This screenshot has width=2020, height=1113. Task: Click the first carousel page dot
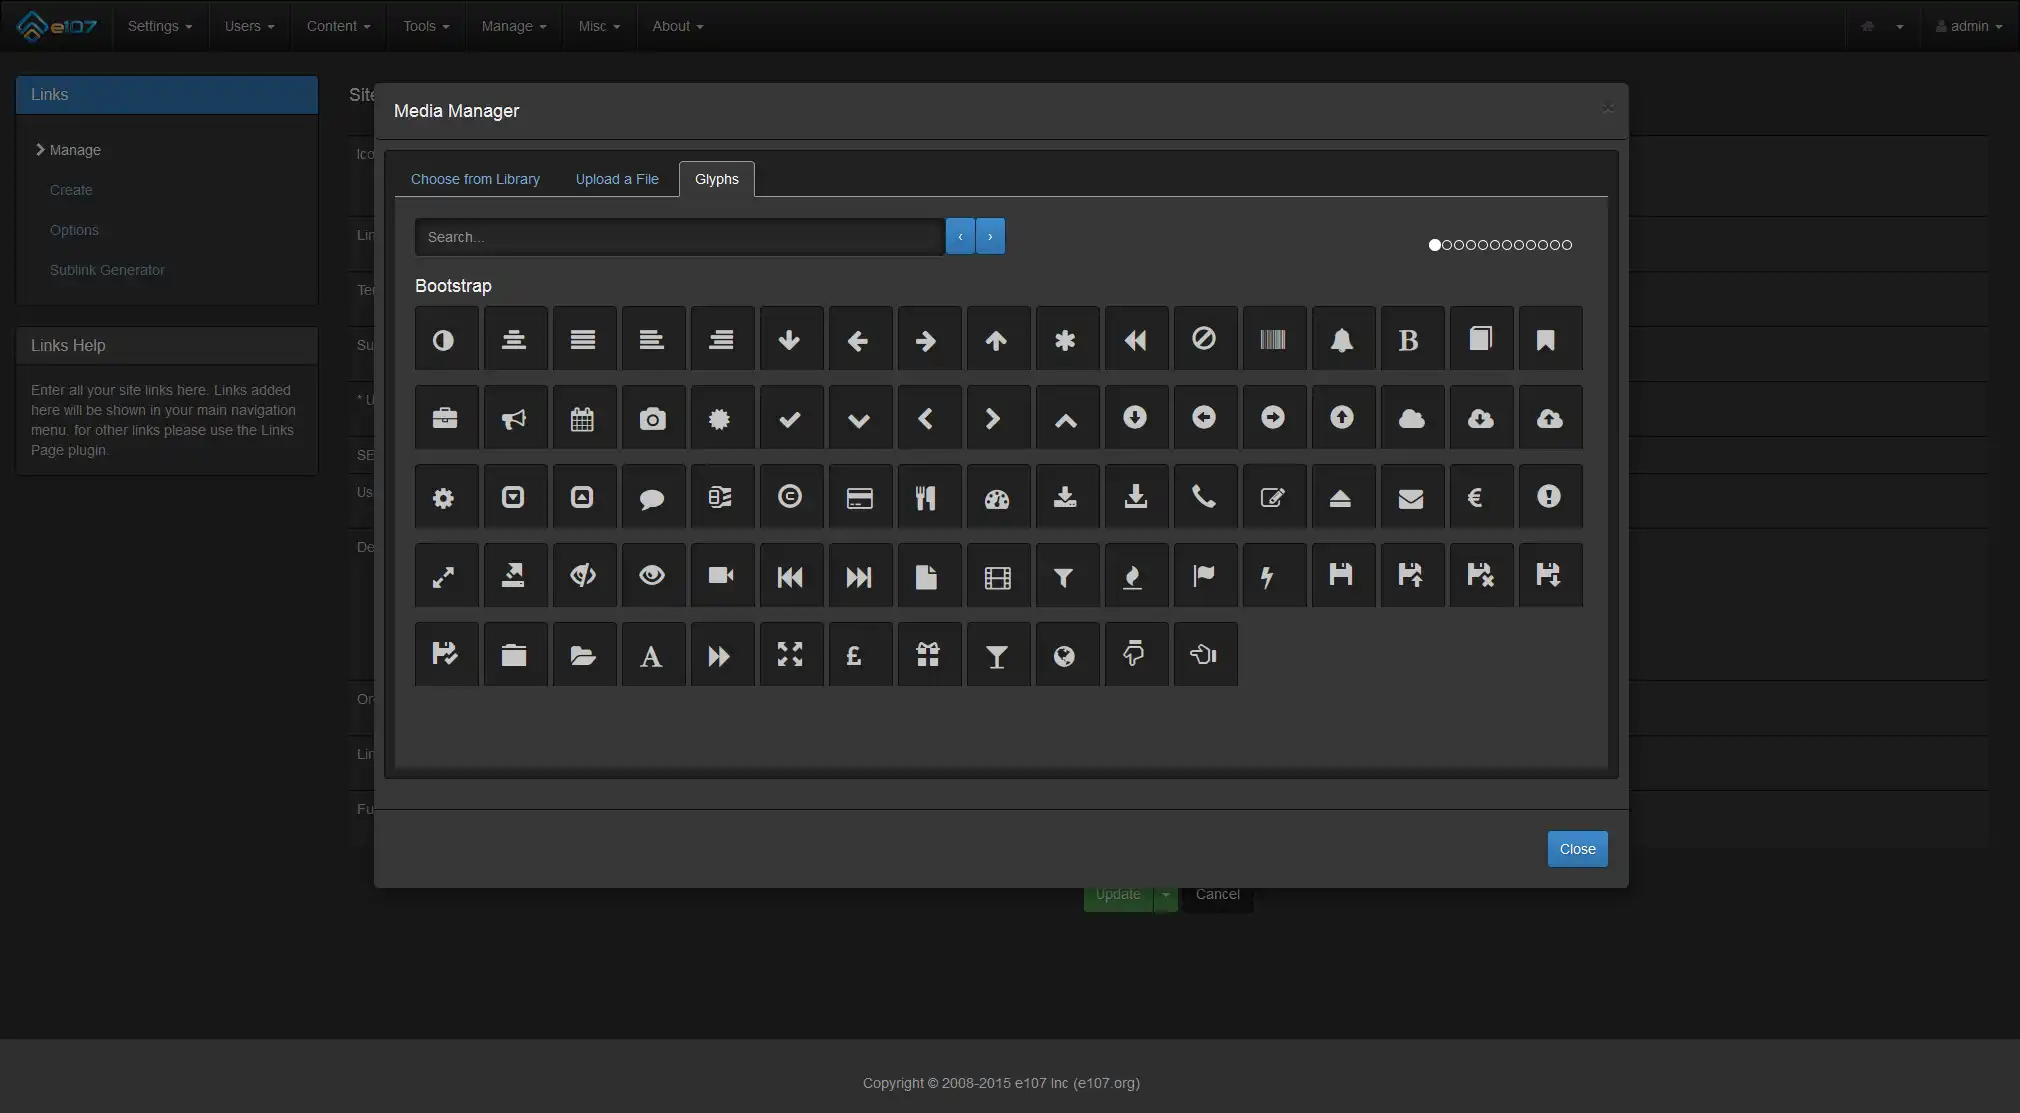[1435, 245]
